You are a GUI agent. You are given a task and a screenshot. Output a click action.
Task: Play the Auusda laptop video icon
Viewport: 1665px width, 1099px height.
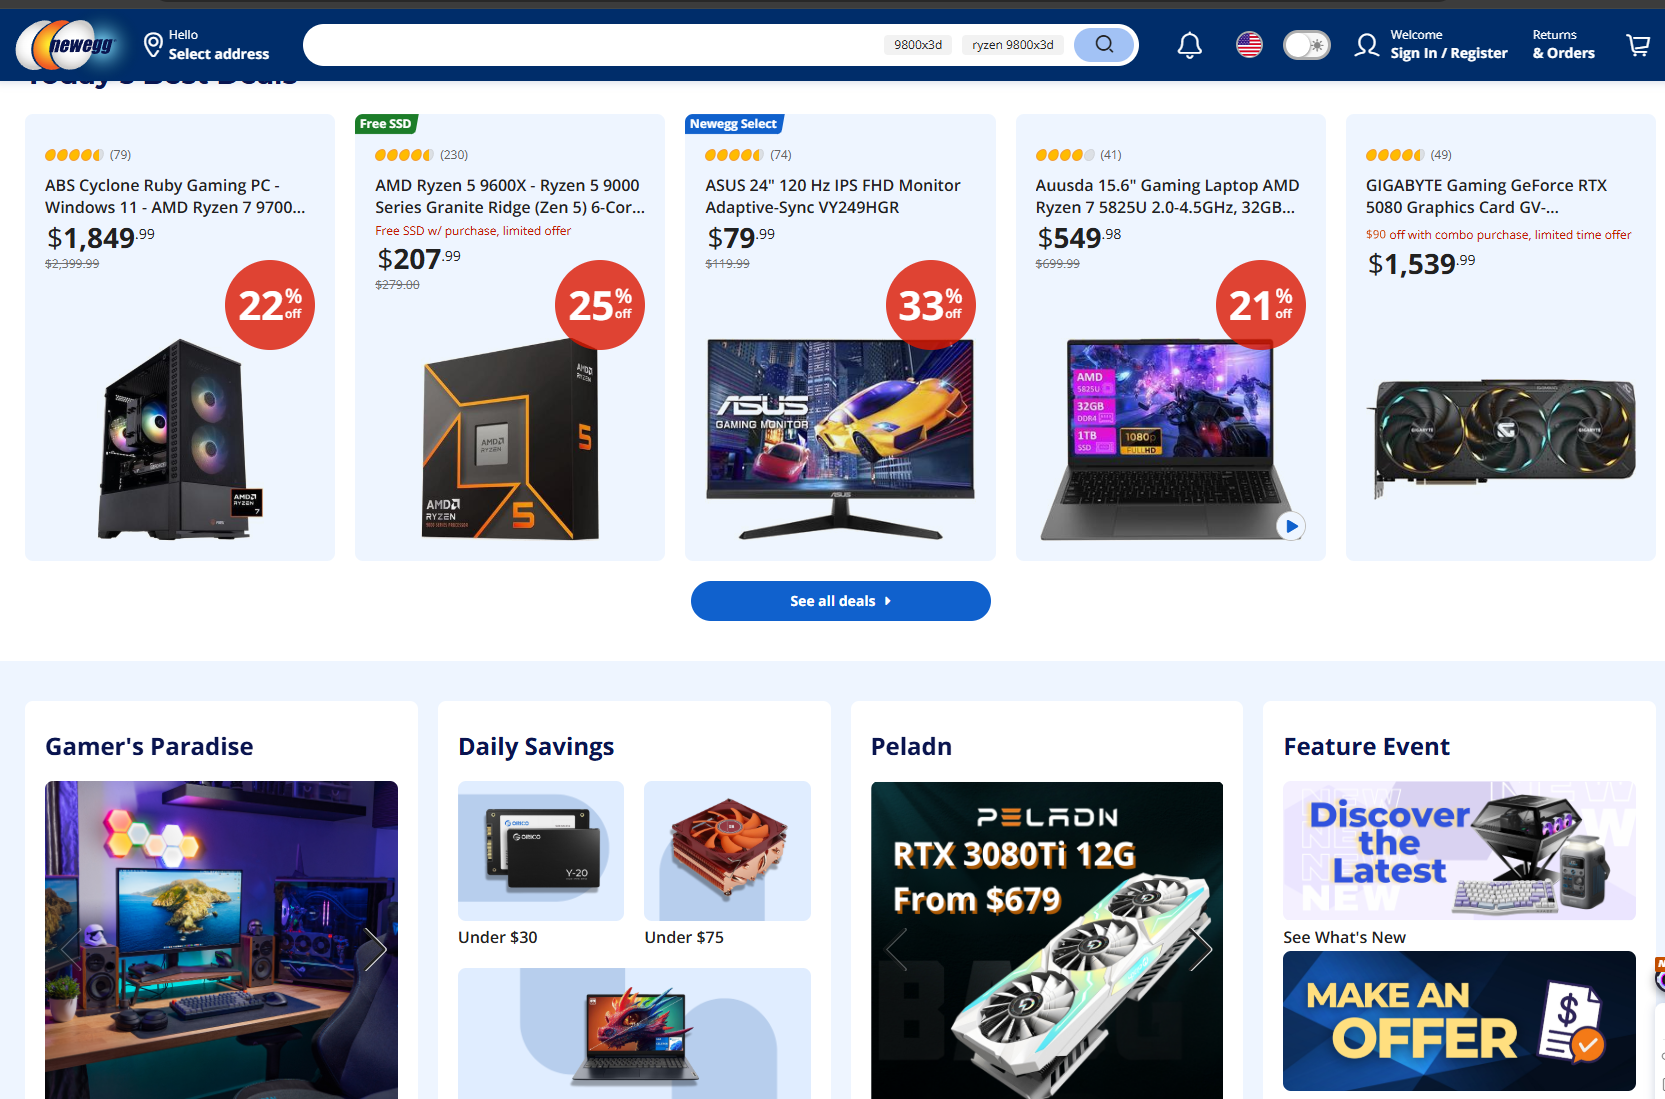tap(1291, 526)
